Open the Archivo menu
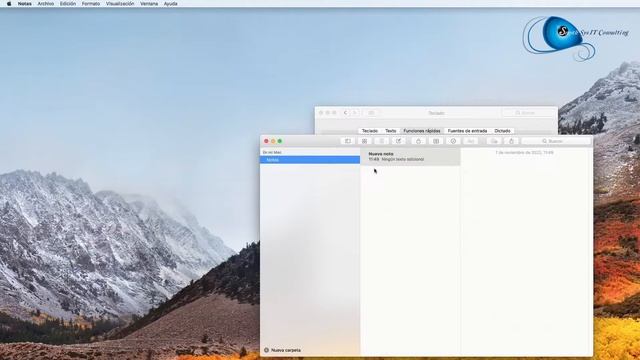640x360 pixels. coord(46,4)
